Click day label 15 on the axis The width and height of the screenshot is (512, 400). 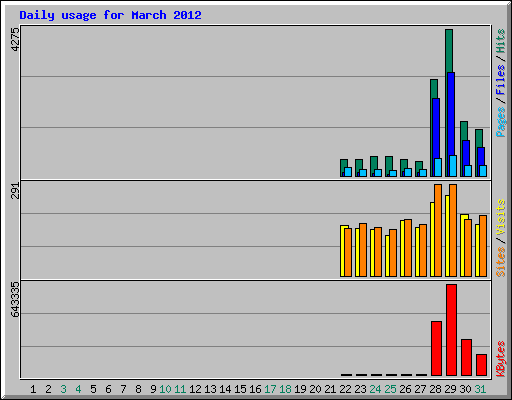240,389
